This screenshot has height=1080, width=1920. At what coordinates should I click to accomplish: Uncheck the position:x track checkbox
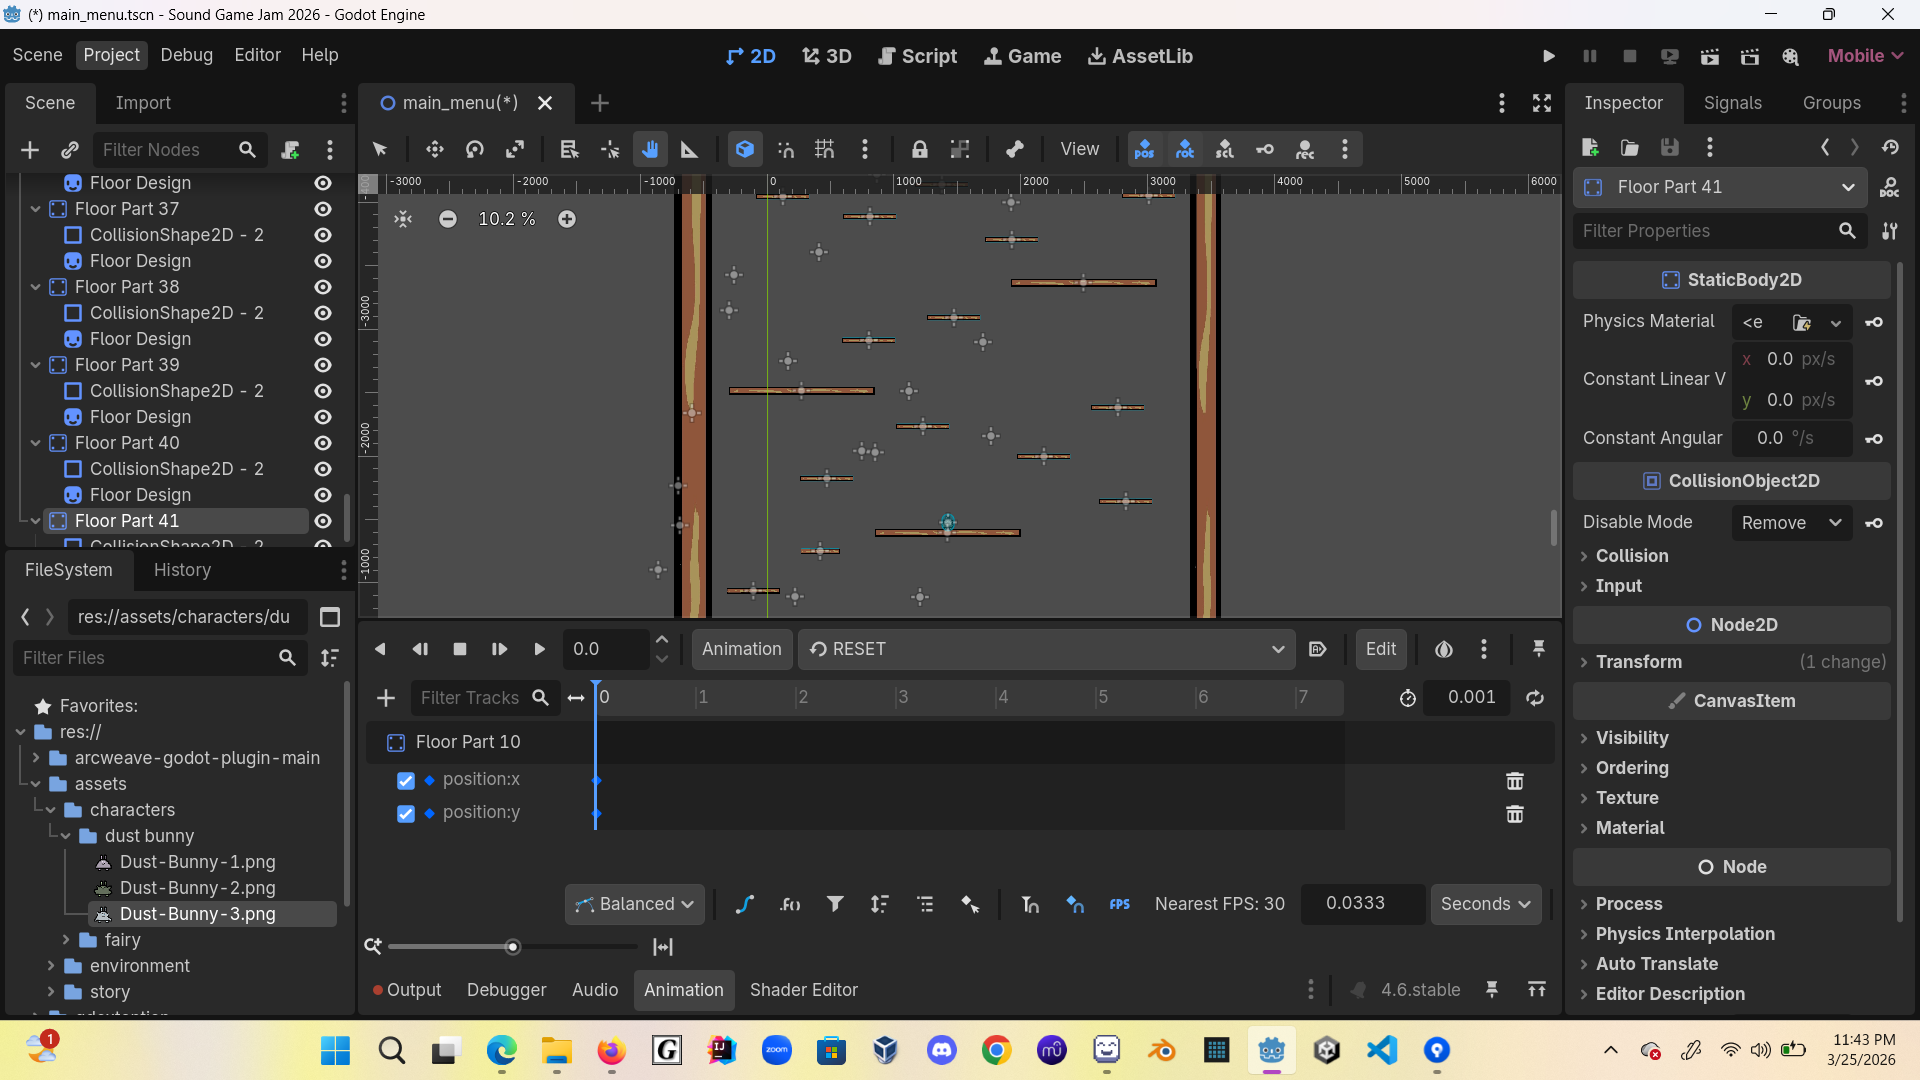click(x=406, y=780)
